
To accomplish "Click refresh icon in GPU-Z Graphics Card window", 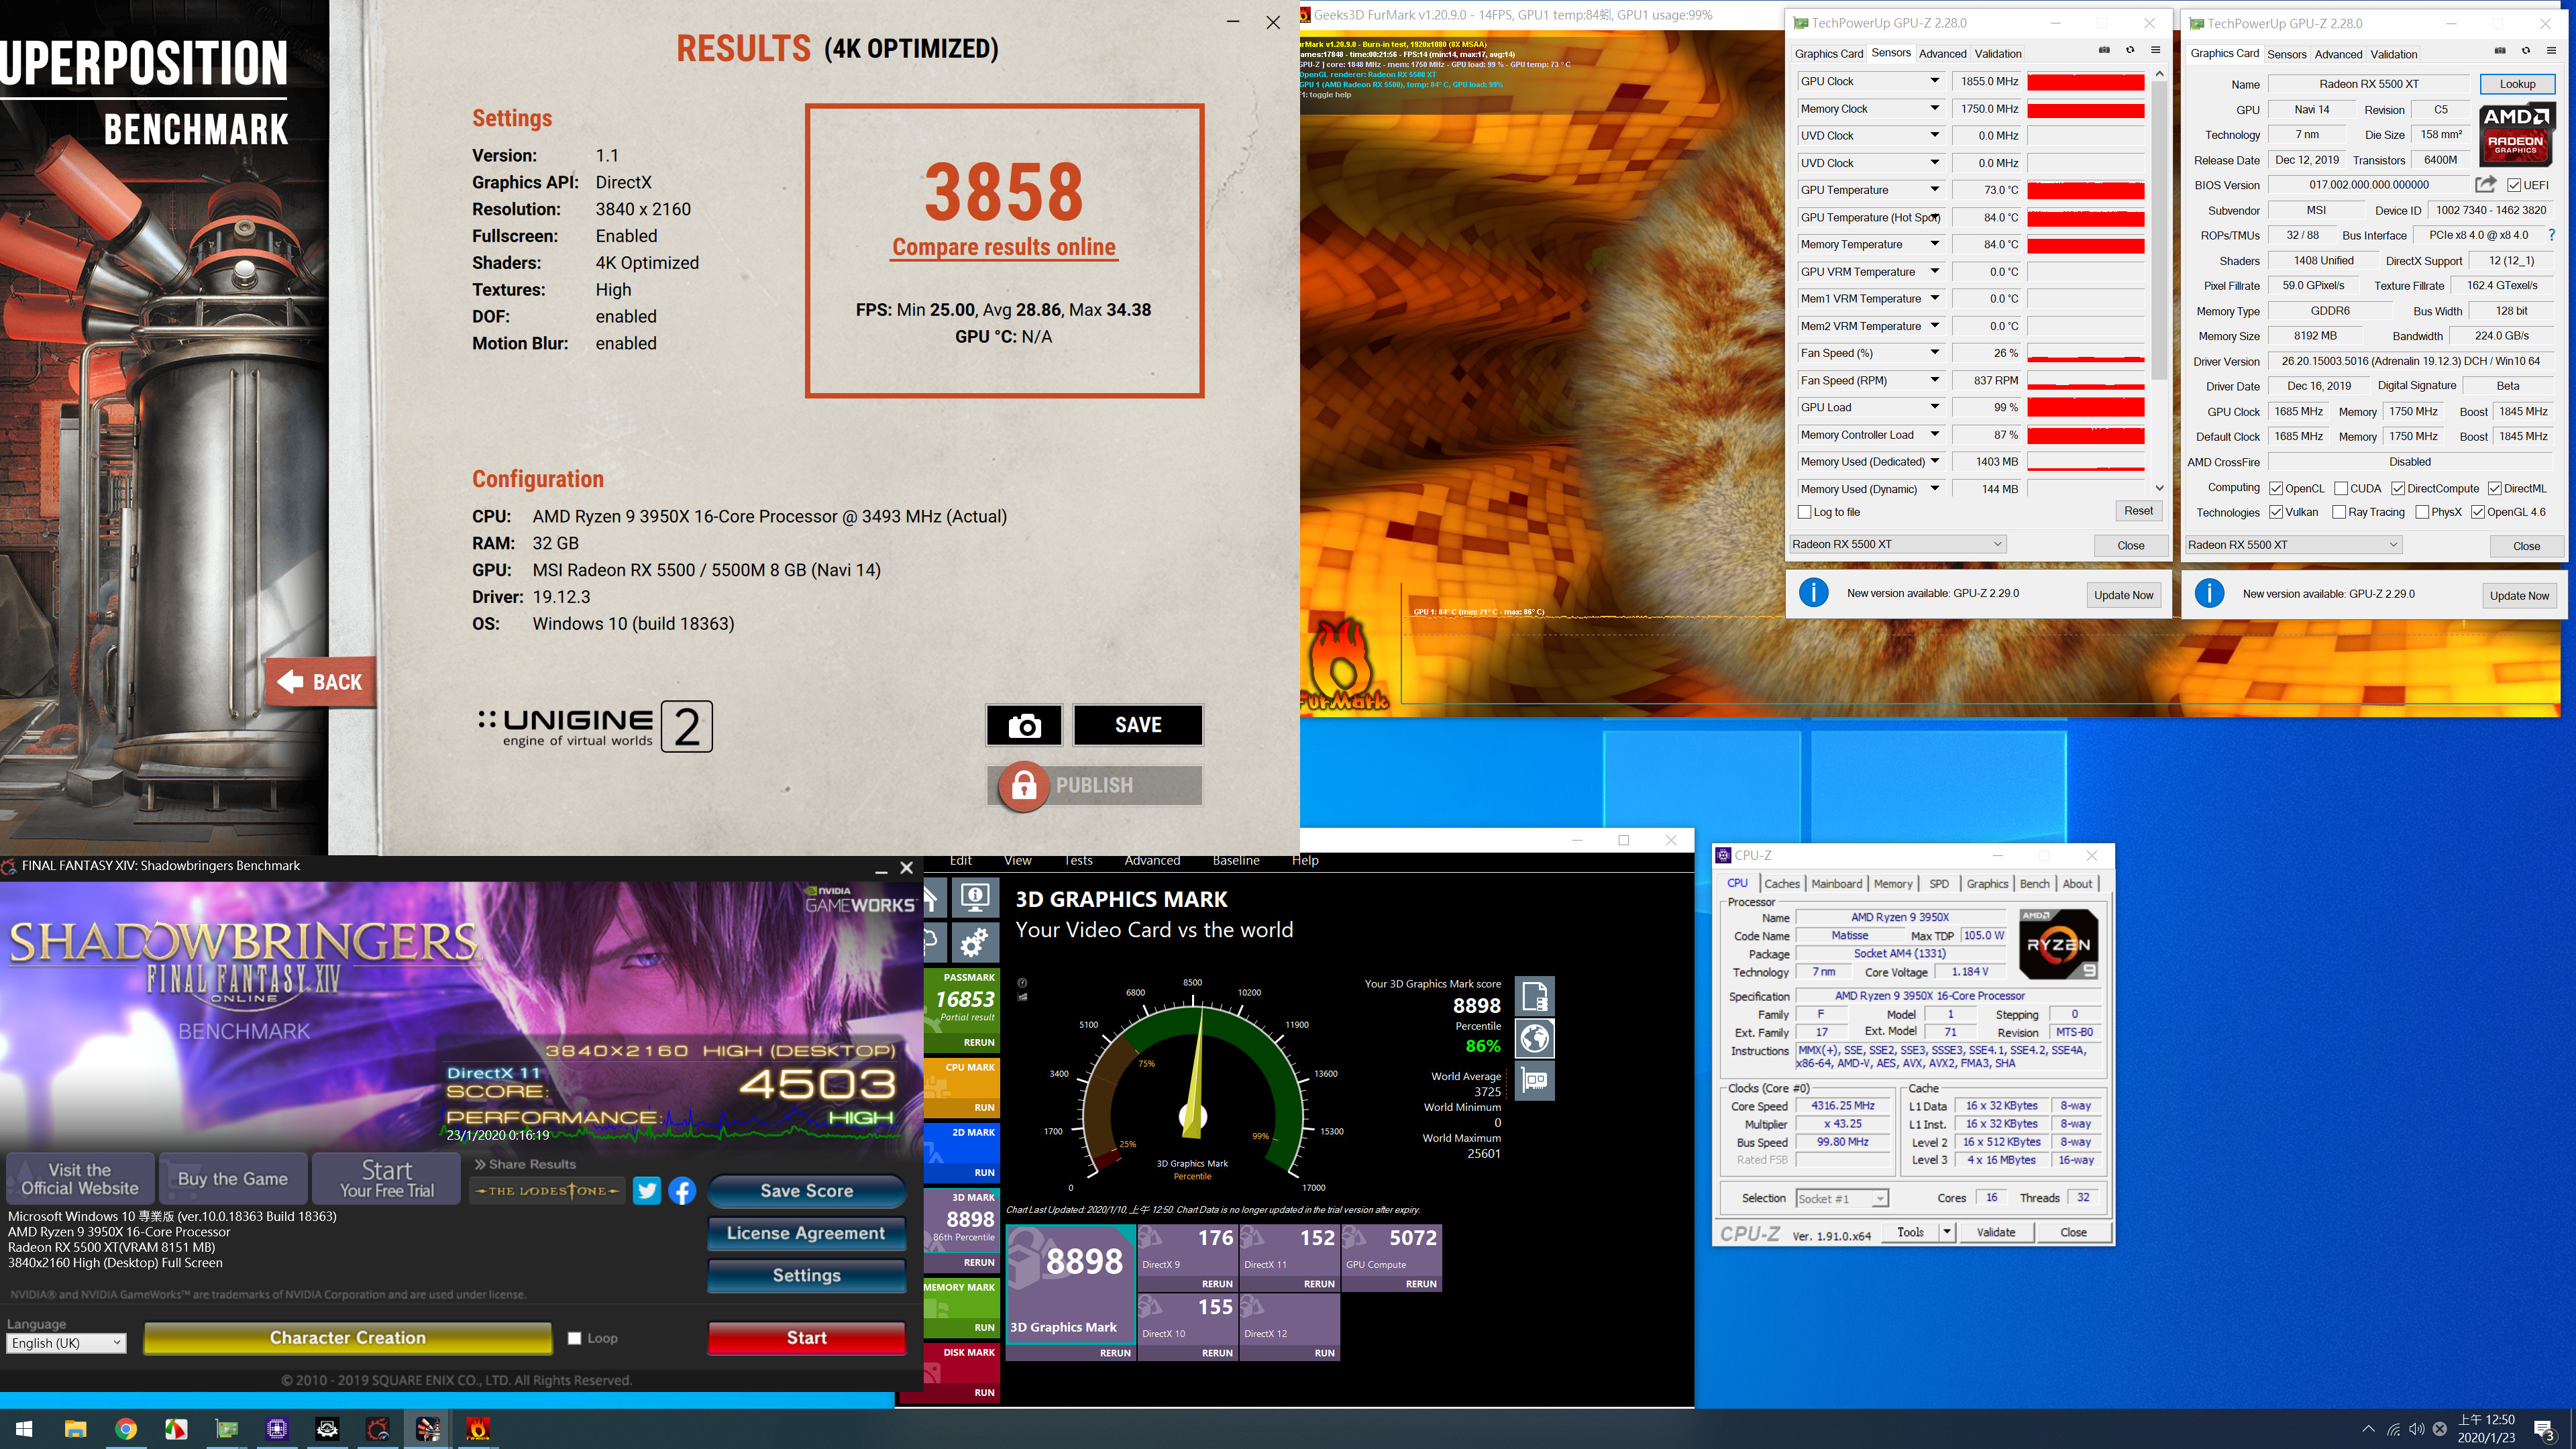I will (2526, 51).
